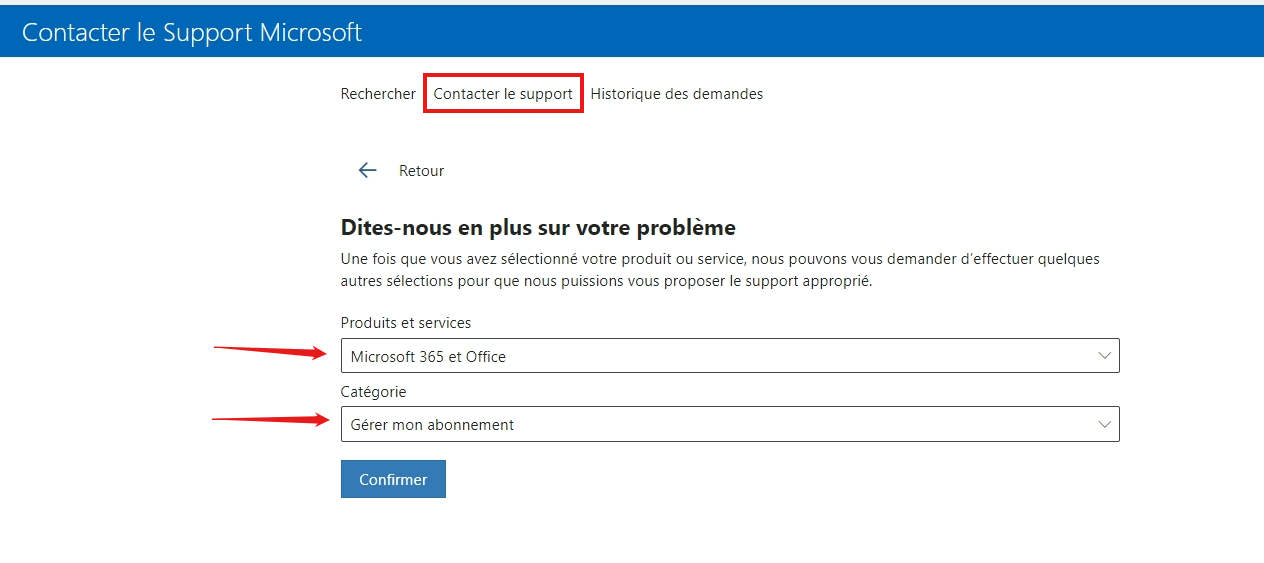
Task: Select the Contacter le support tab
Action: (503, 94)
